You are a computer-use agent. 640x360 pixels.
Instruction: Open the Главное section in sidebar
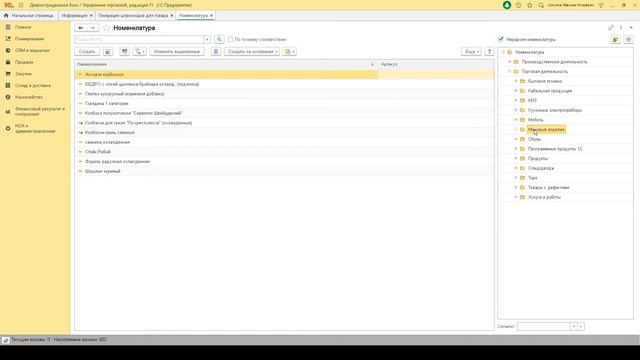click(23, 27)
